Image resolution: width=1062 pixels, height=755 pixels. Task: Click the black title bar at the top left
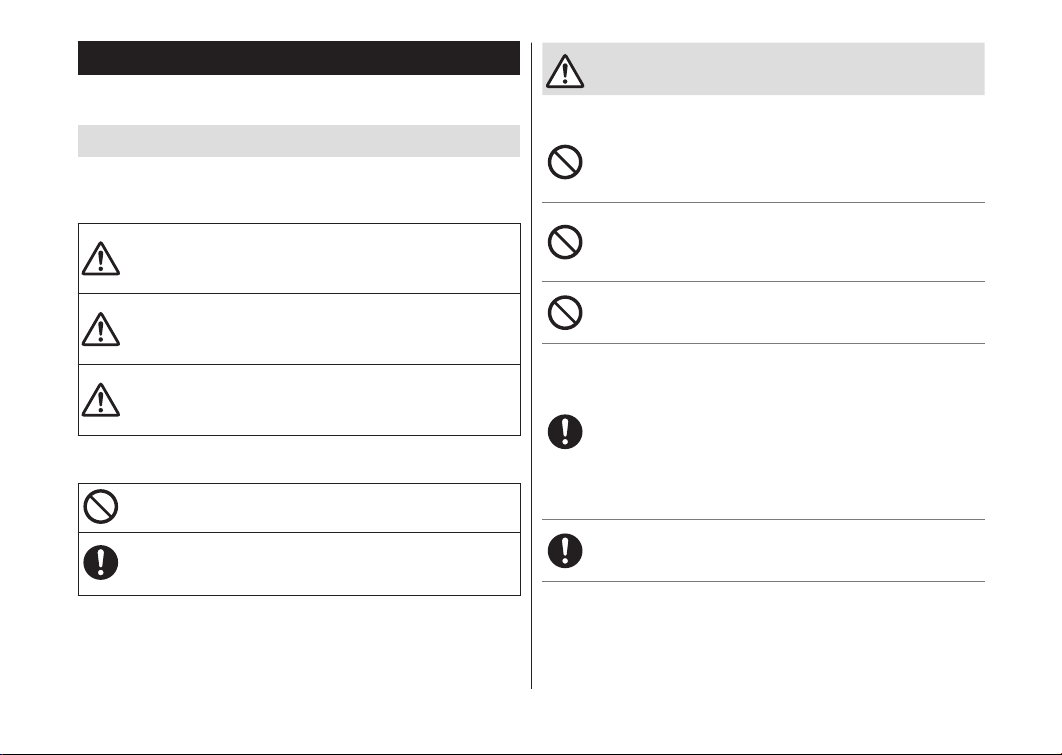point(299,58)
